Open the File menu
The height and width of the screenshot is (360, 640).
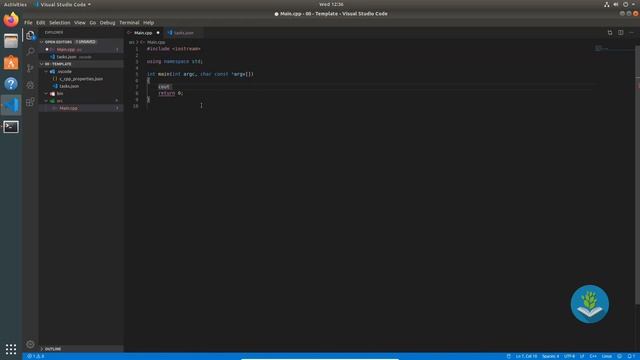click(x=28, y=23)
